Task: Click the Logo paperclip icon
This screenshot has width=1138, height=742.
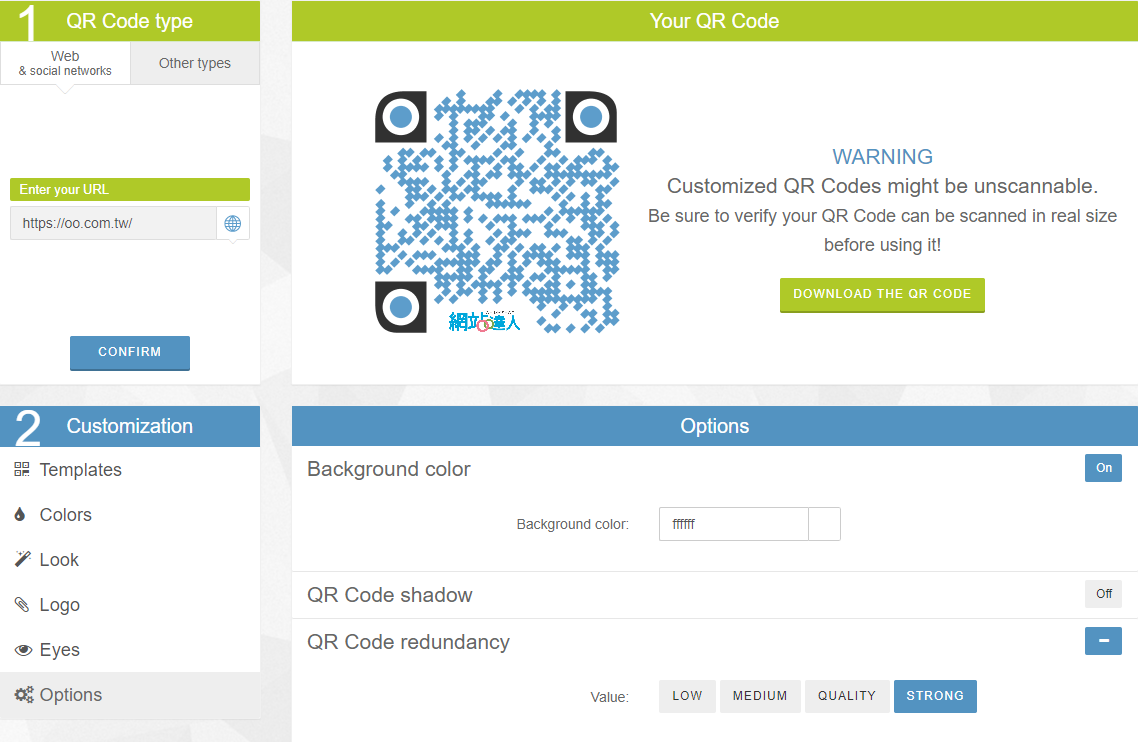Action: click(x=22, y=604)
